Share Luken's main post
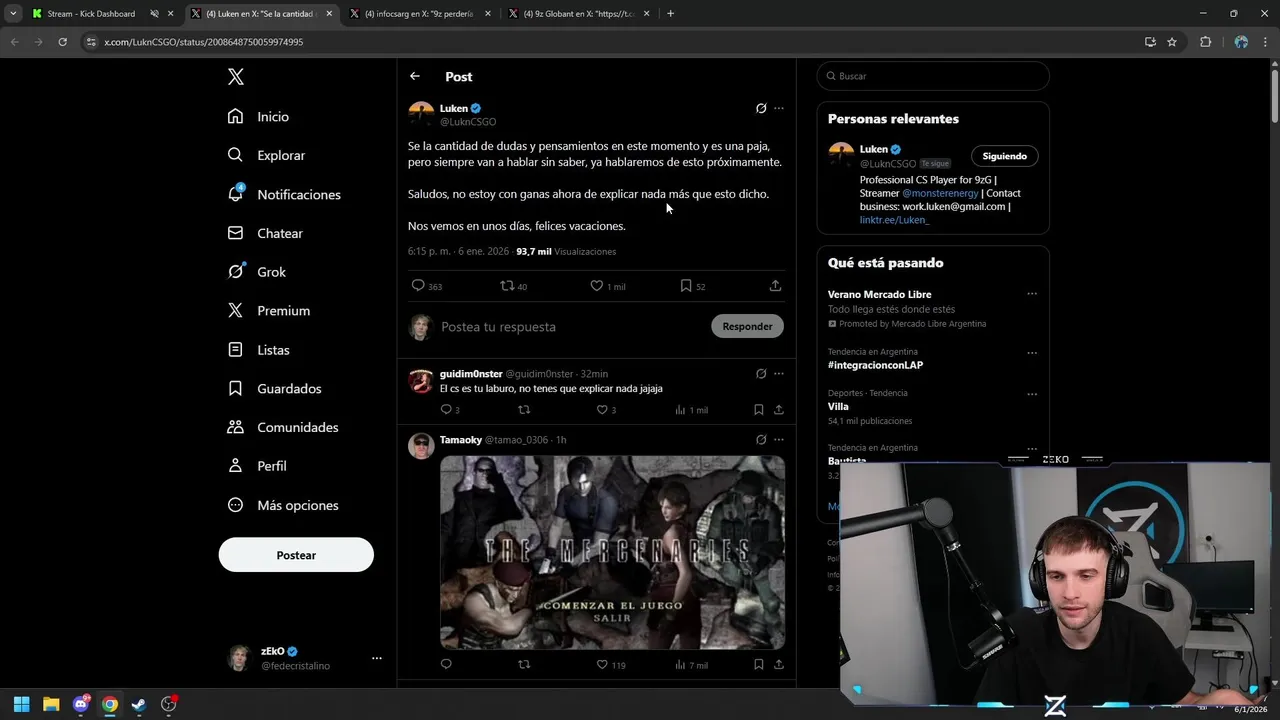Screen dimensions: 1280x720 [775, 286]
